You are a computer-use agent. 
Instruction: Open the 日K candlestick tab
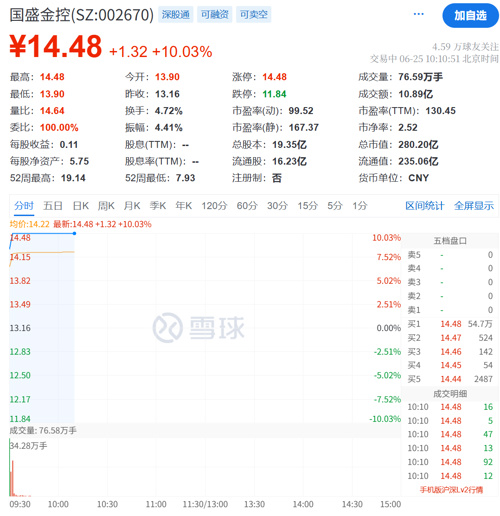[x=81, y=206]
